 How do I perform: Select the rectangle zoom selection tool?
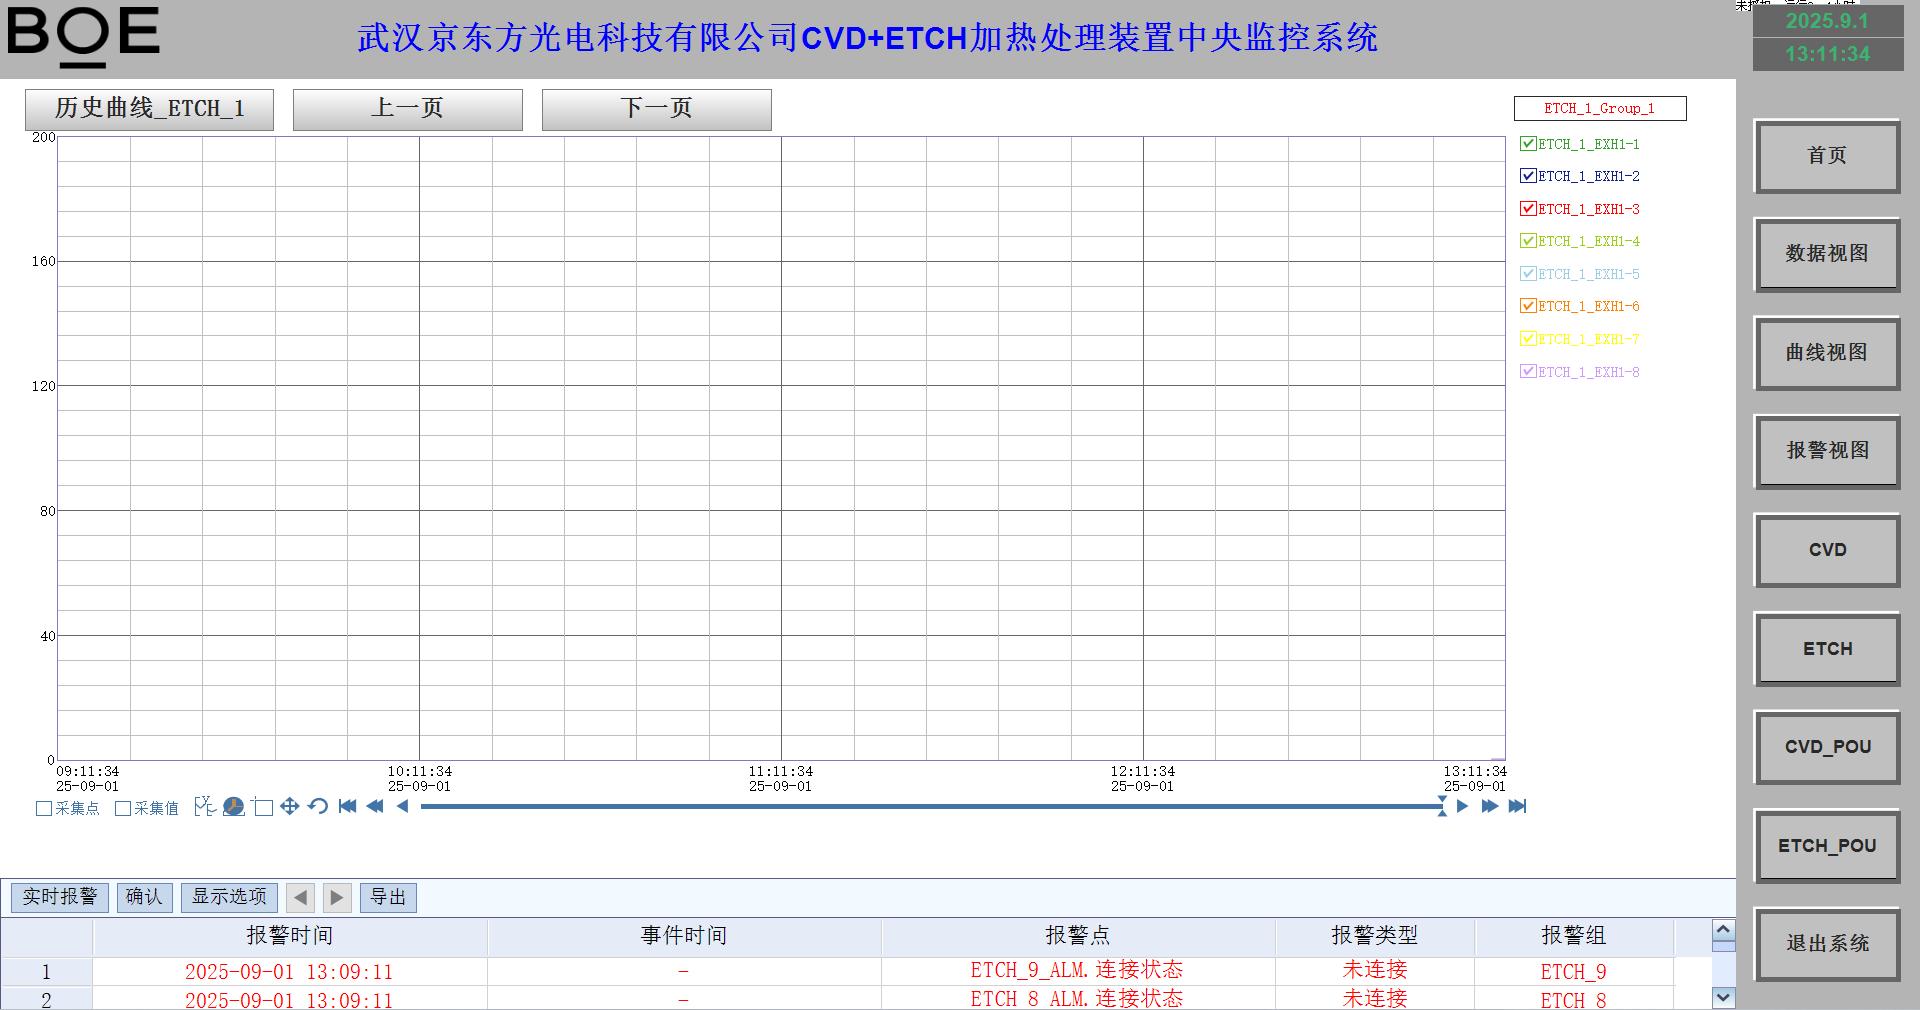pos(263,807)
